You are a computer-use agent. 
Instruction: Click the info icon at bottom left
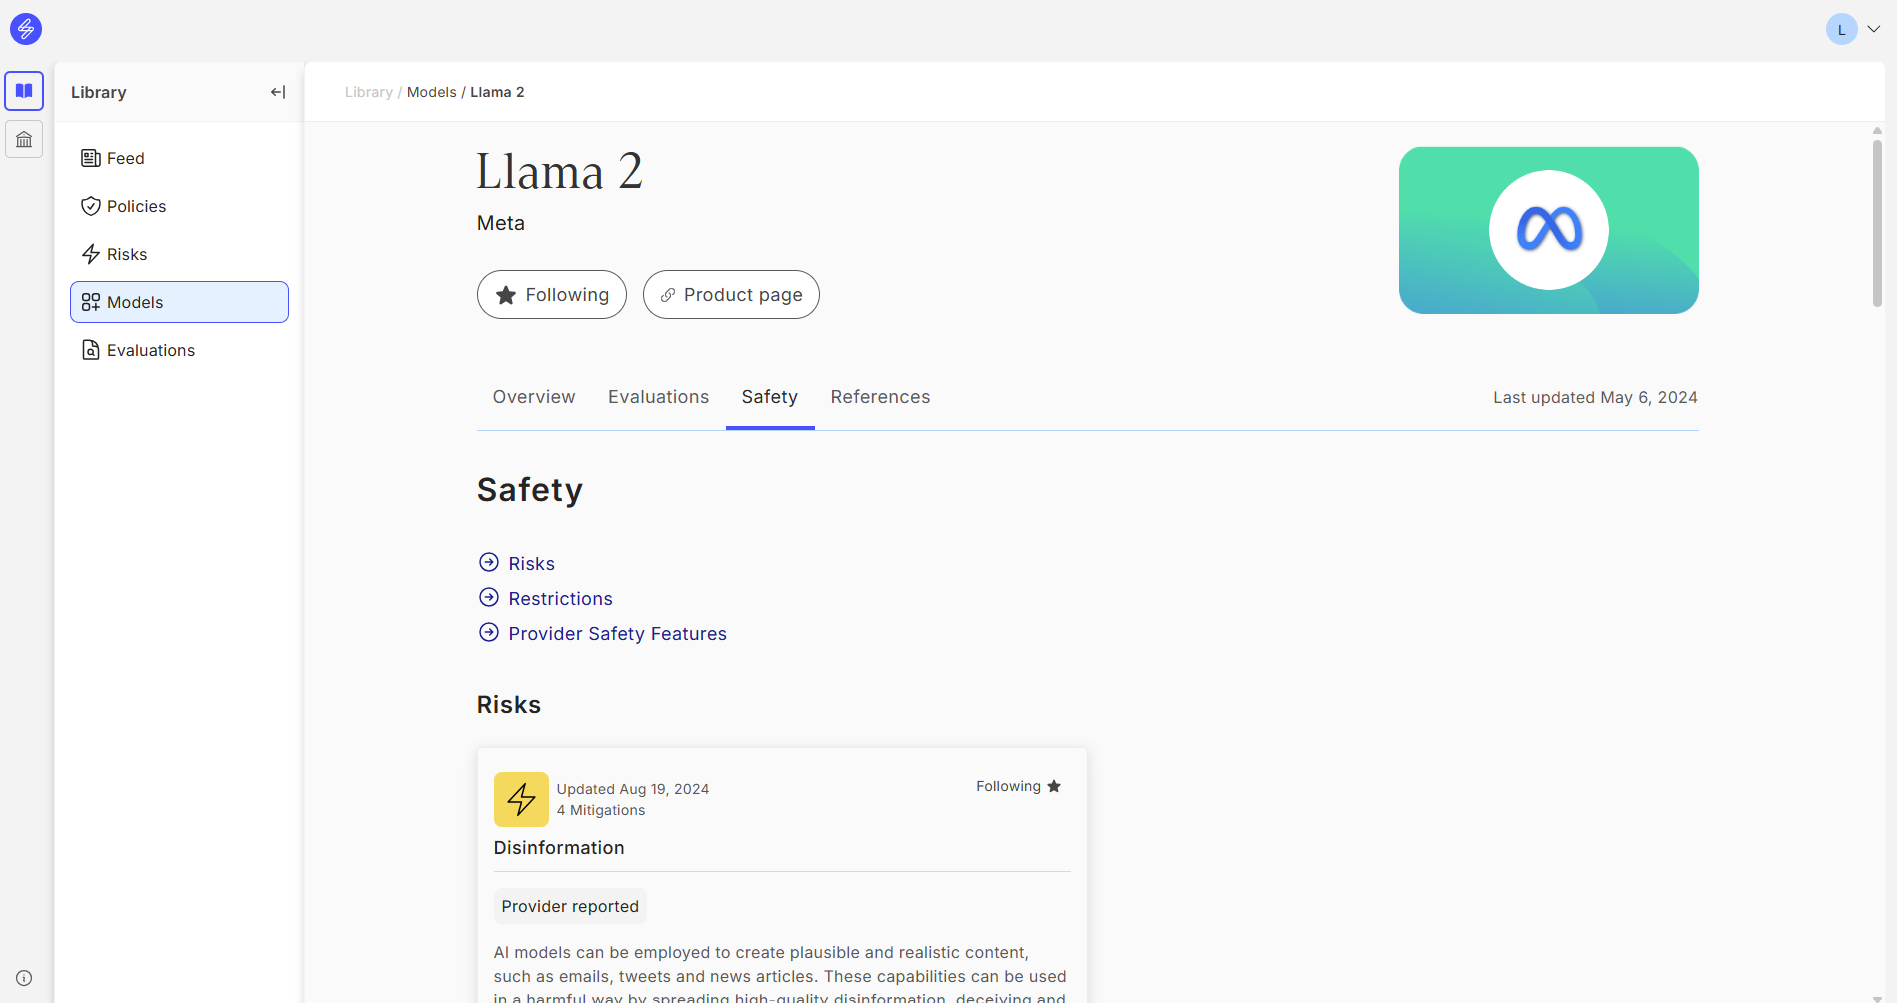click(24, 978)
